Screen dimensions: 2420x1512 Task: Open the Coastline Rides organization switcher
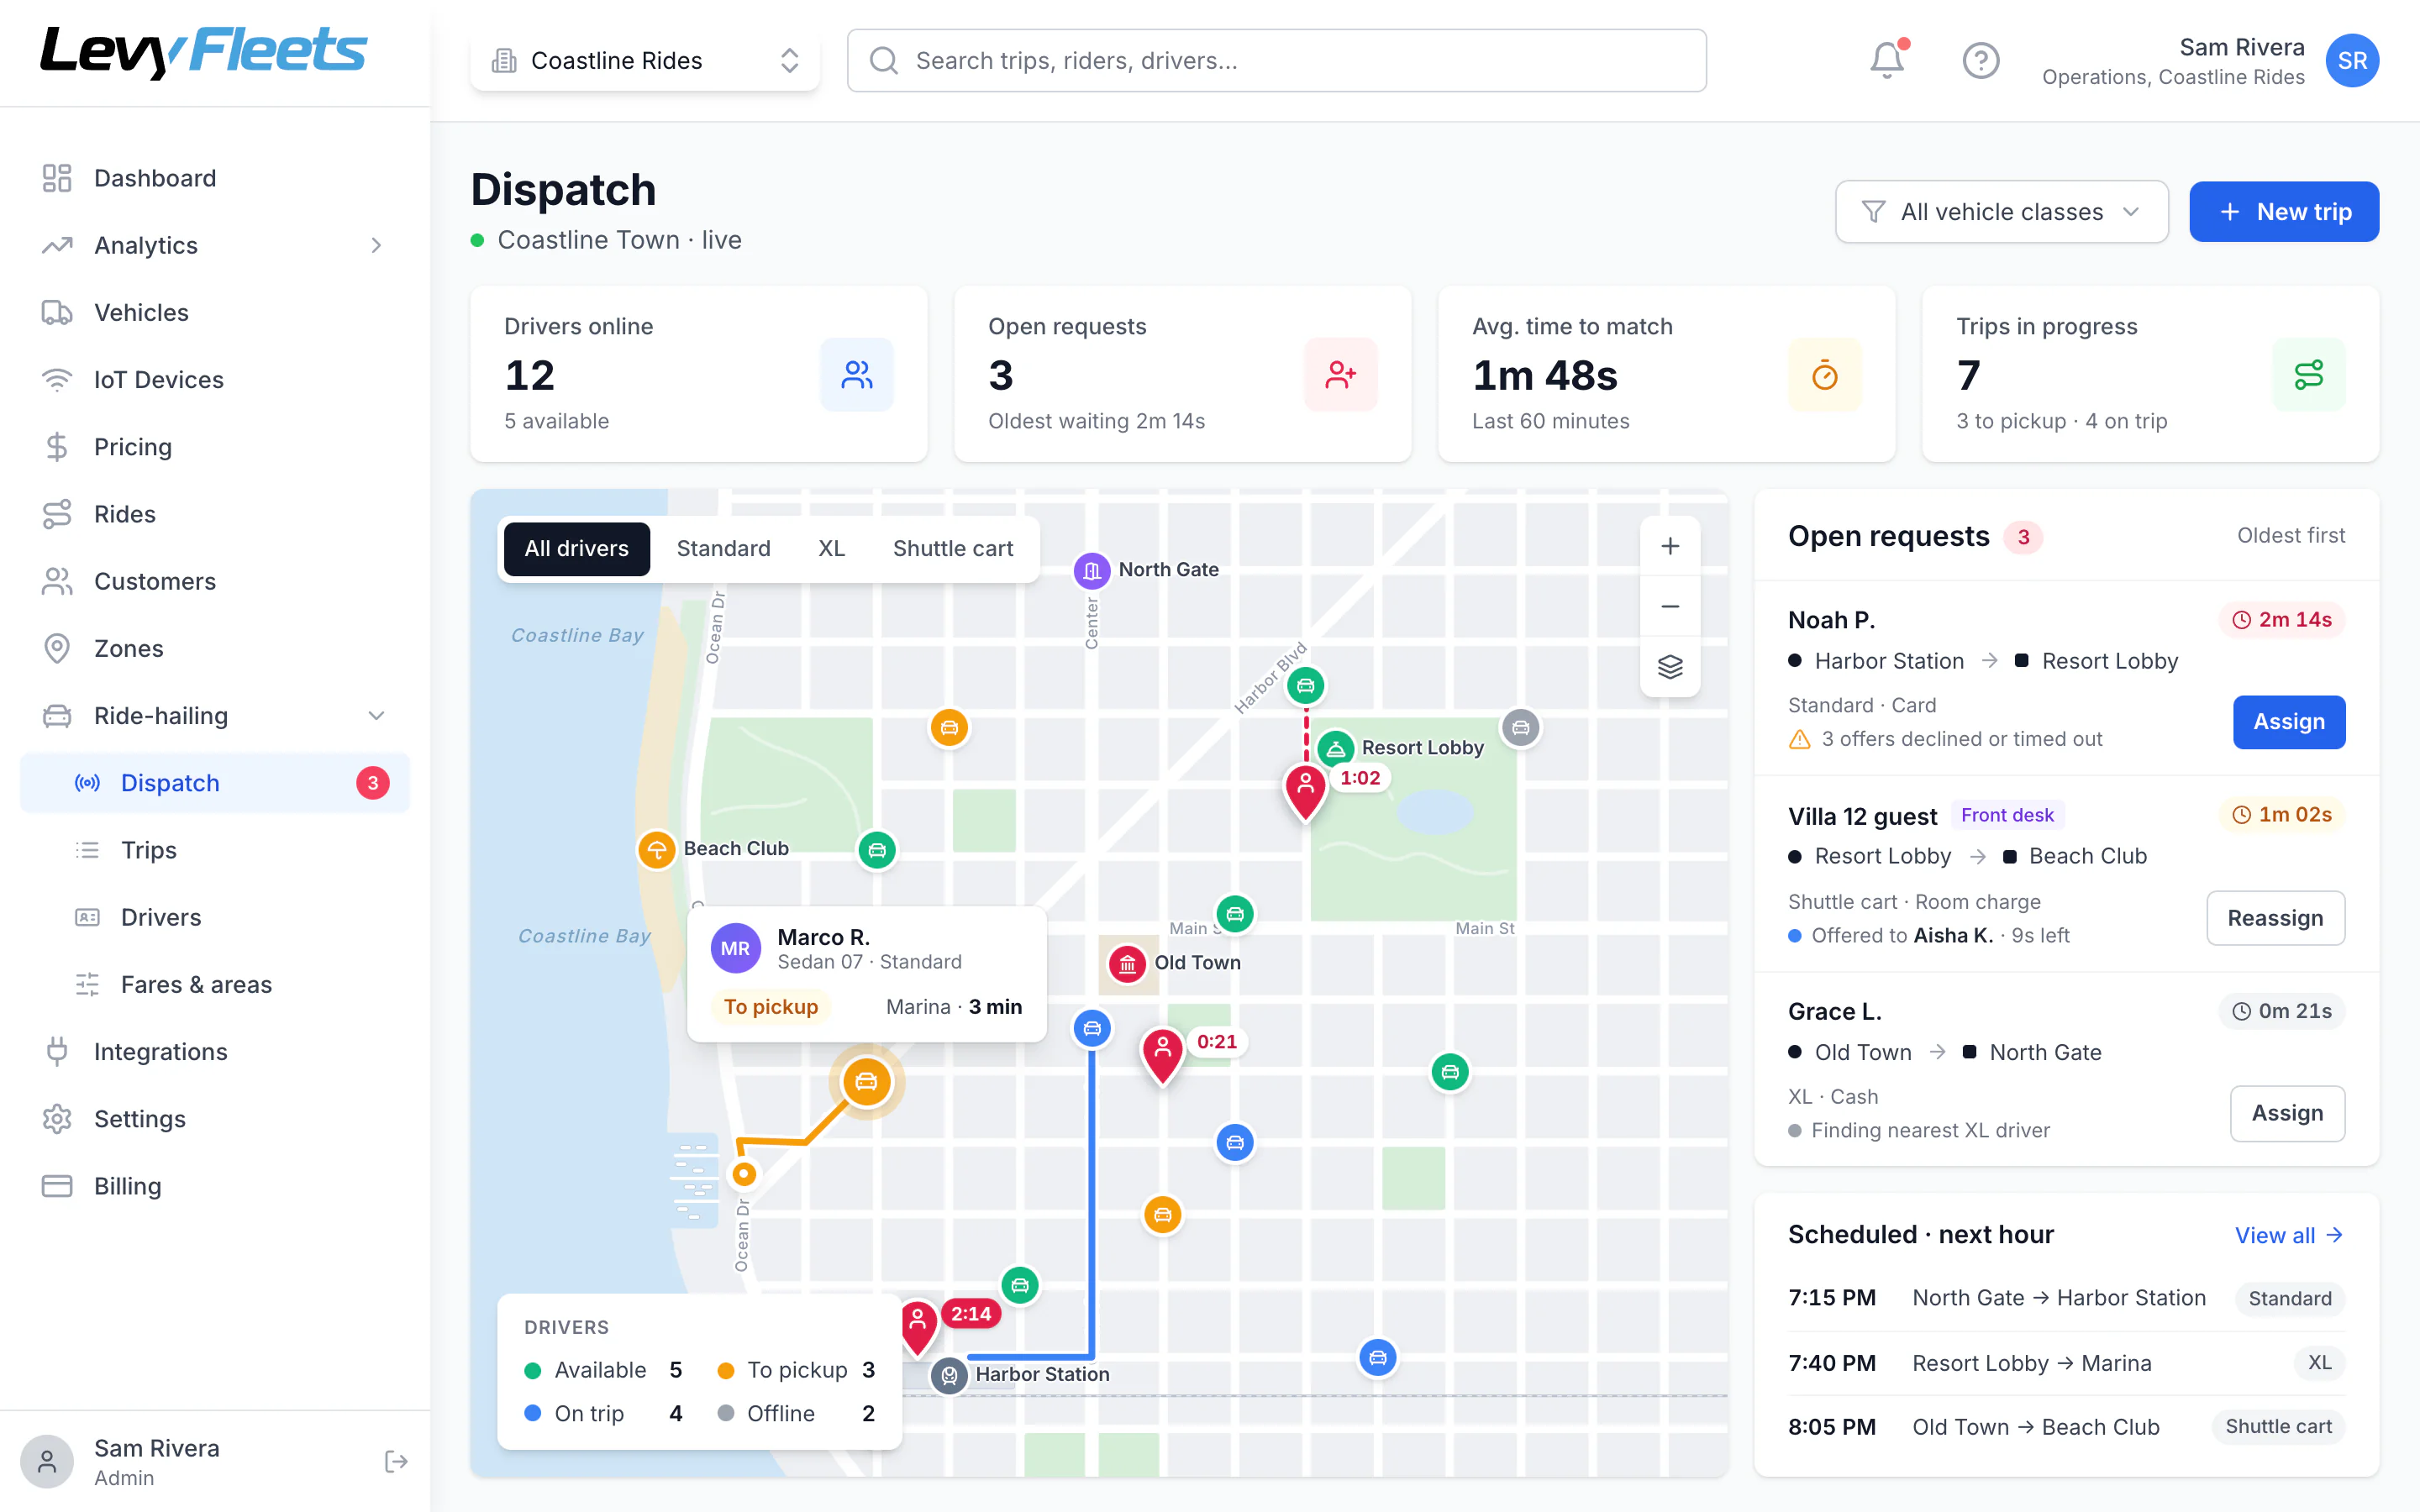(x=645, y=61)
